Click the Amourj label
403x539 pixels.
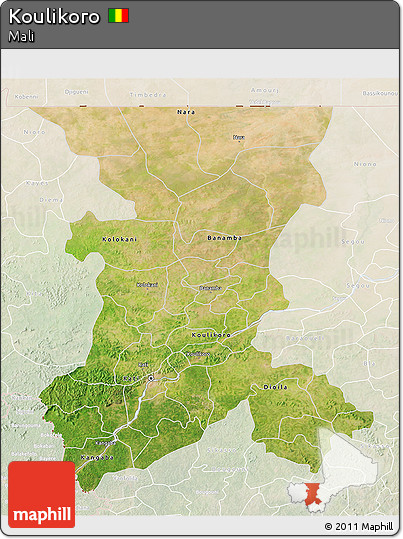(264, 90)
